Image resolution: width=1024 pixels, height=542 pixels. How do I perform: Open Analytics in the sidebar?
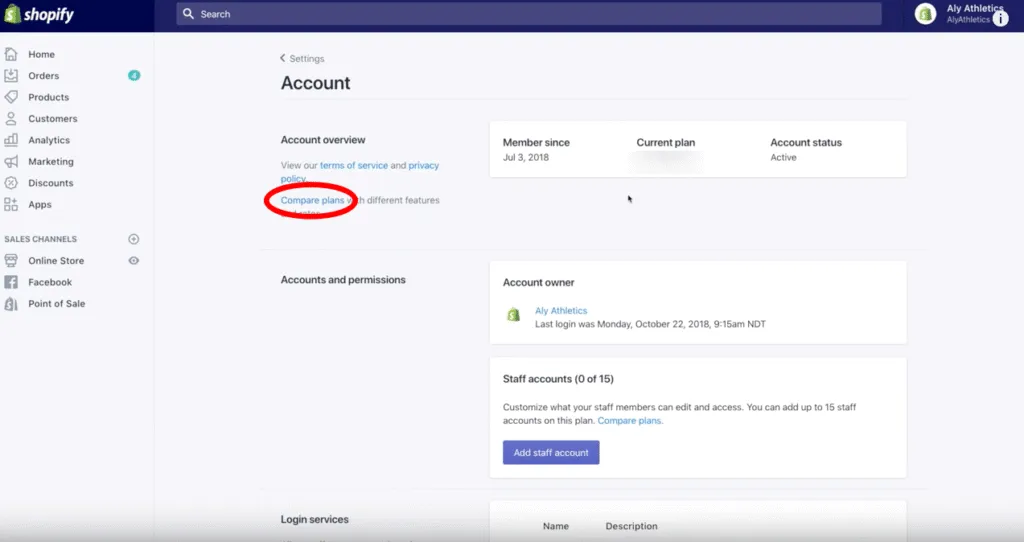click(x=49, y=140)
